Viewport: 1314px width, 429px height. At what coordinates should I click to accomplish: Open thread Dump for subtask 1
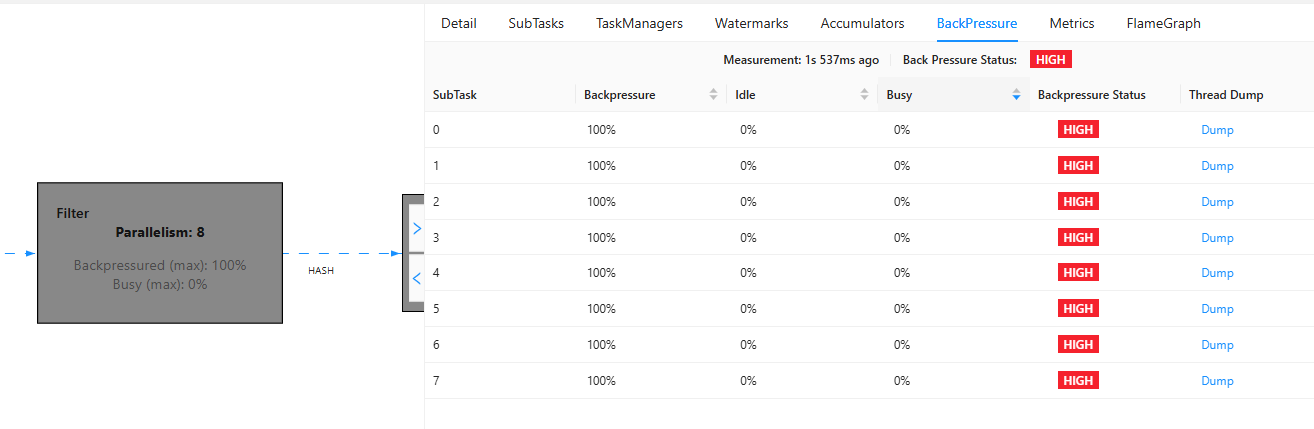[1217, 166]
